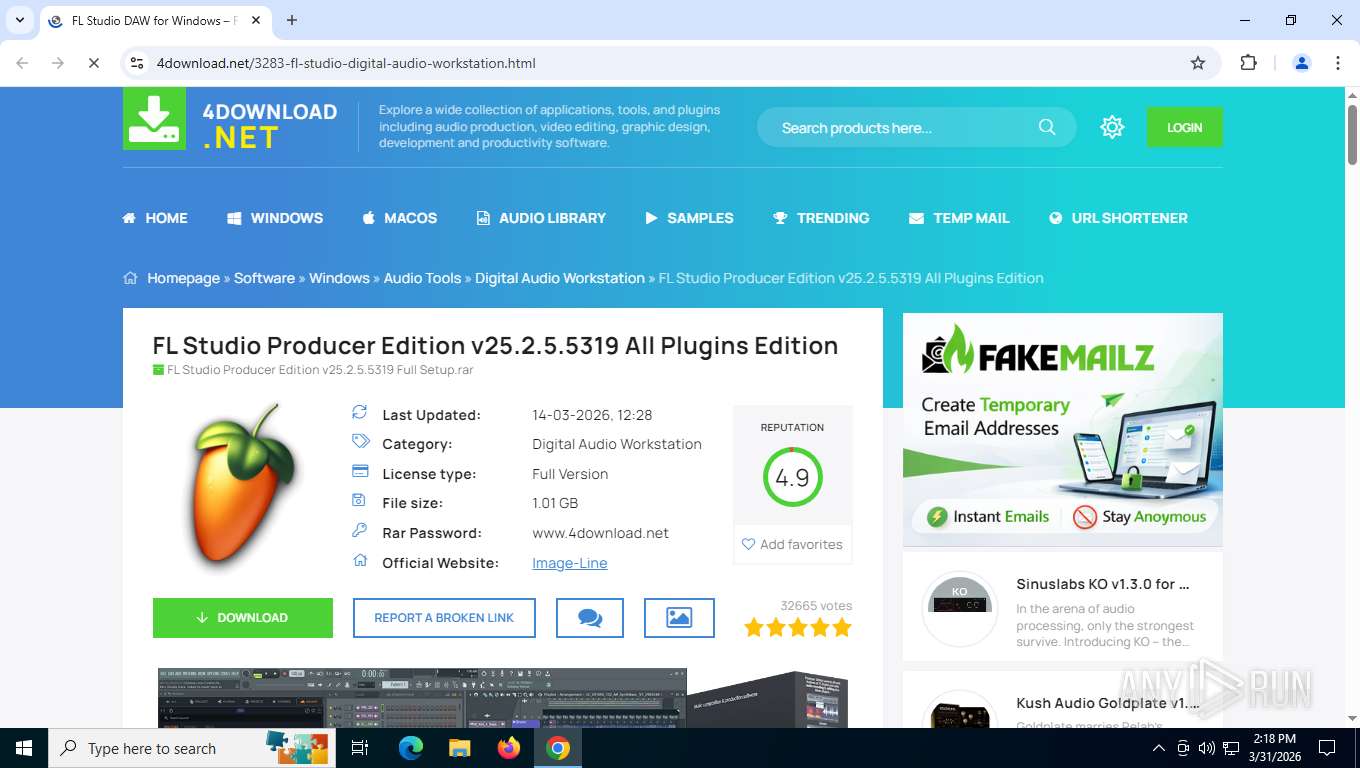
Task: Click Digital Audio Workstation breadcrumb link
Action: (x=560, y=278)
